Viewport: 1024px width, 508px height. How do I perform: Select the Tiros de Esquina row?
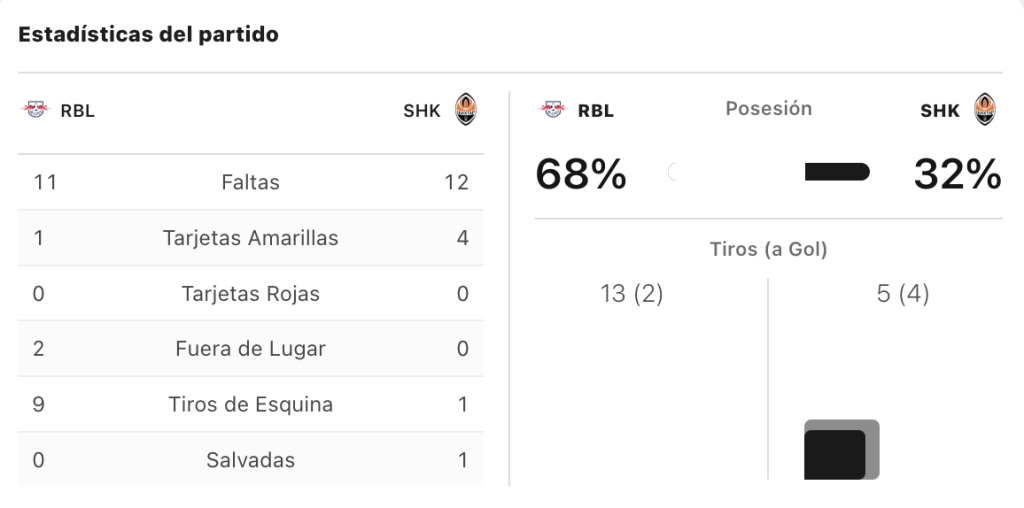(251, 404)
